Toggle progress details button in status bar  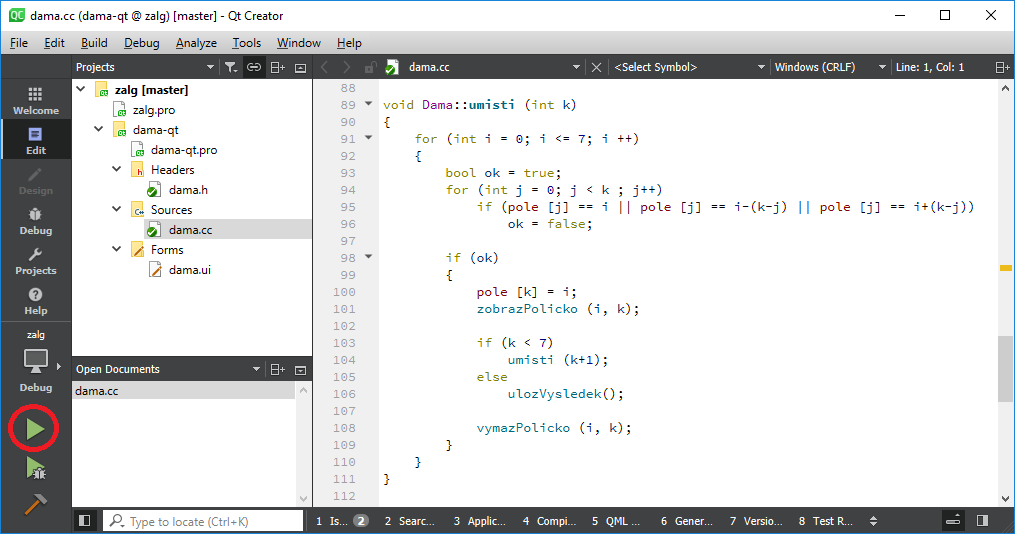tap(953, 520)
